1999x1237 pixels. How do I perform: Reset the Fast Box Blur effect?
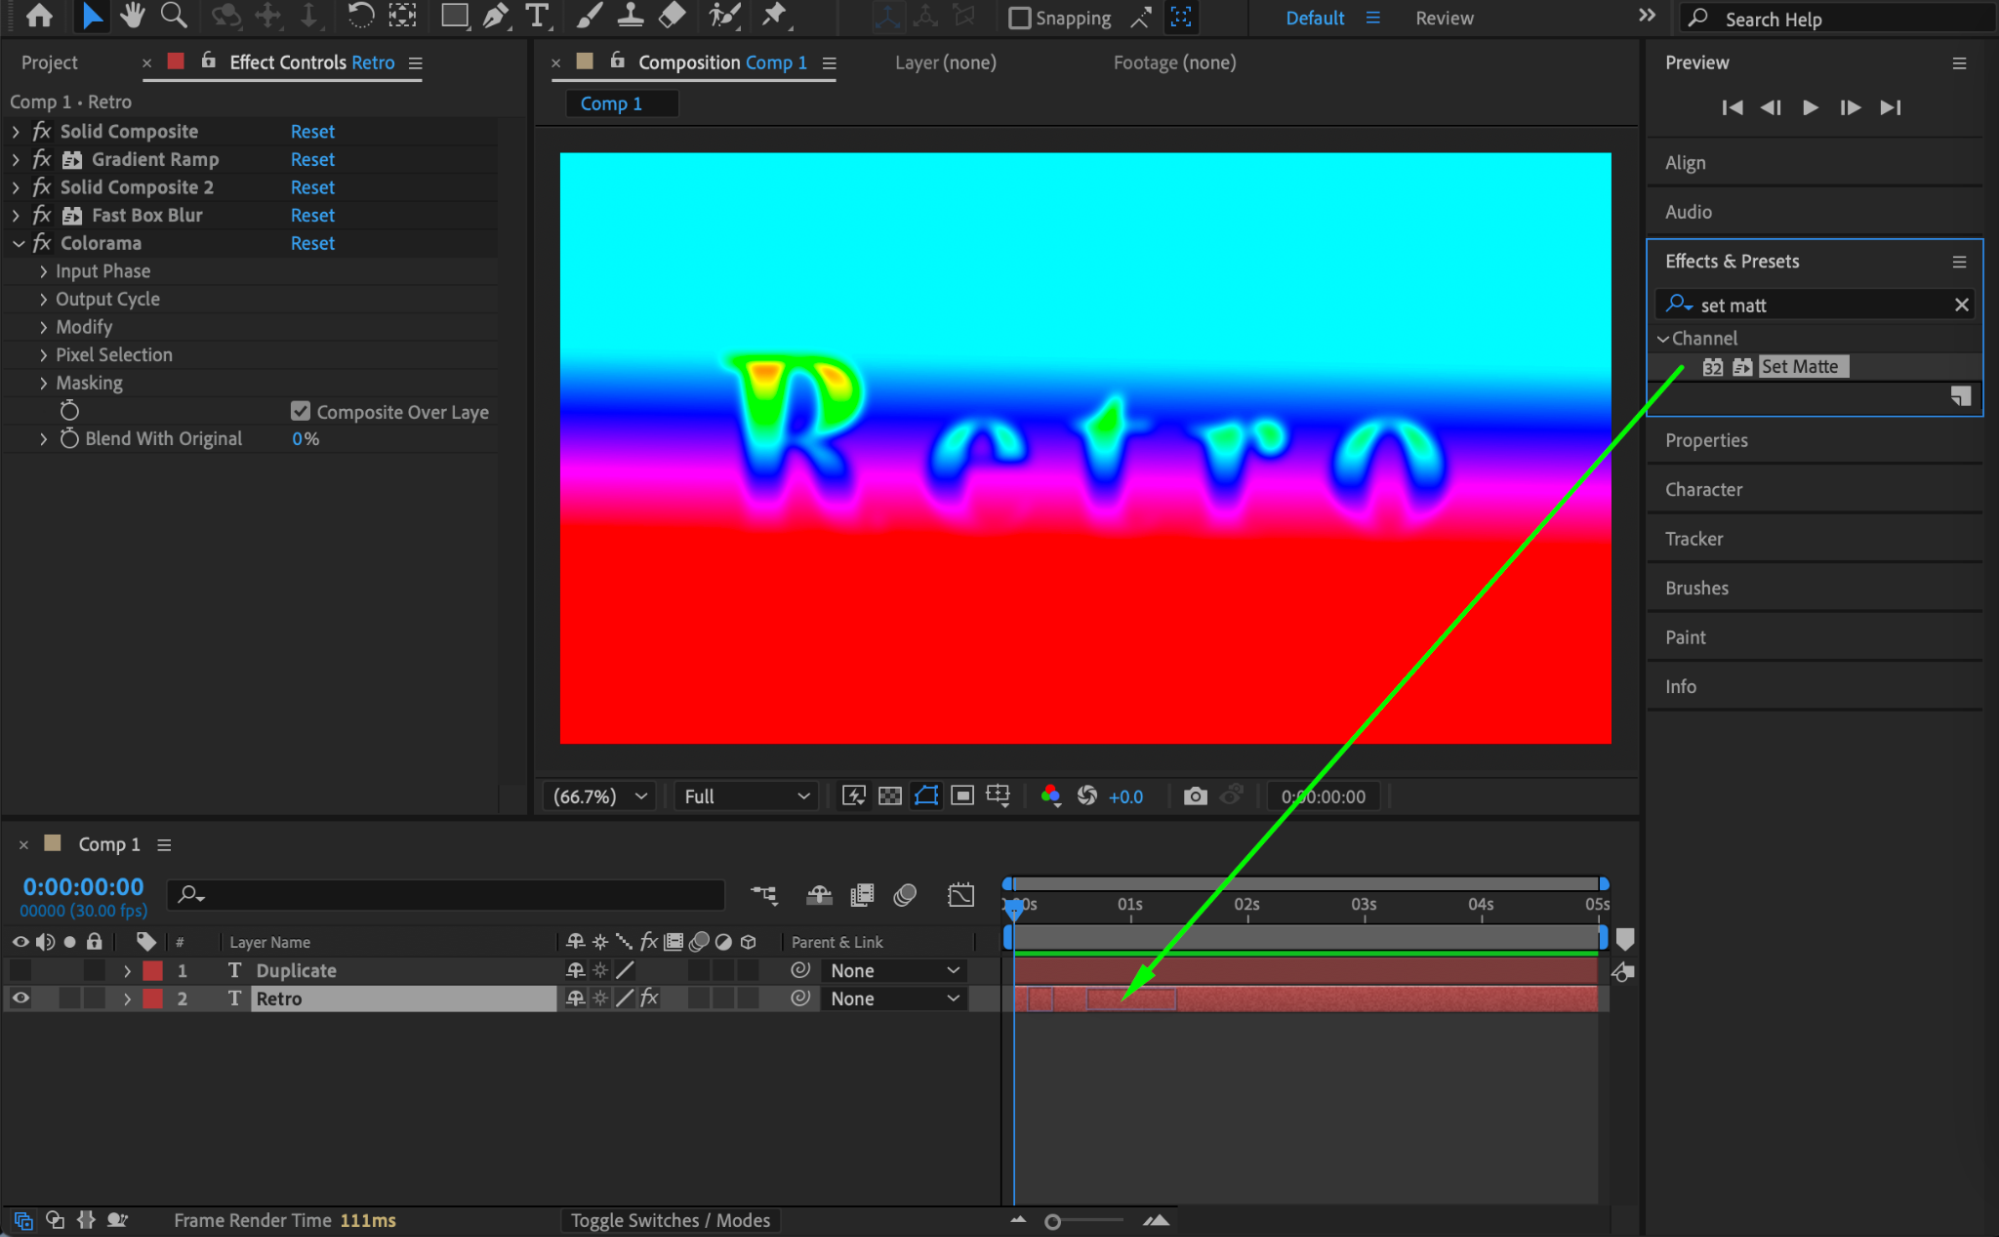click(x=312, y=215)
